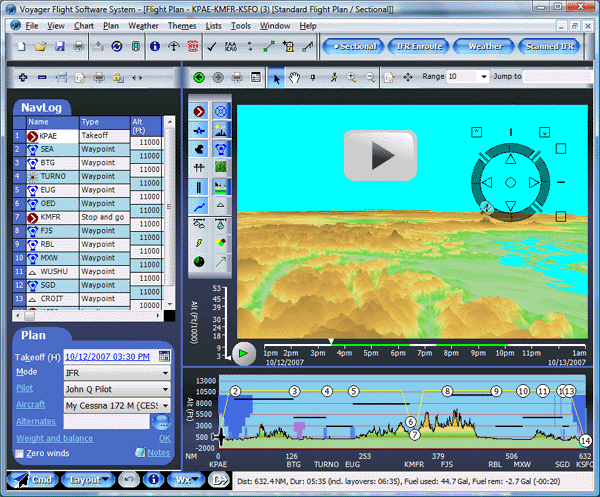600x497 pixels.
Task: Click the FAA ICAO flight plan icon
Action: point(231,47)
